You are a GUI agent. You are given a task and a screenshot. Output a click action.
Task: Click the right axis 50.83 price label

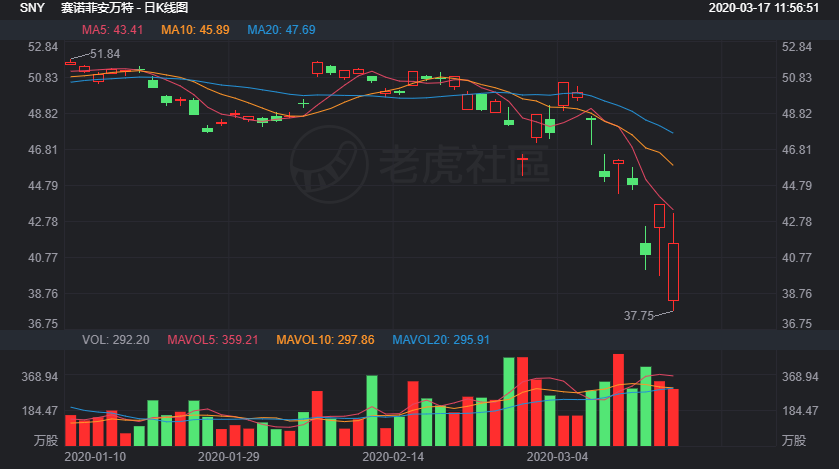(797, 78)
